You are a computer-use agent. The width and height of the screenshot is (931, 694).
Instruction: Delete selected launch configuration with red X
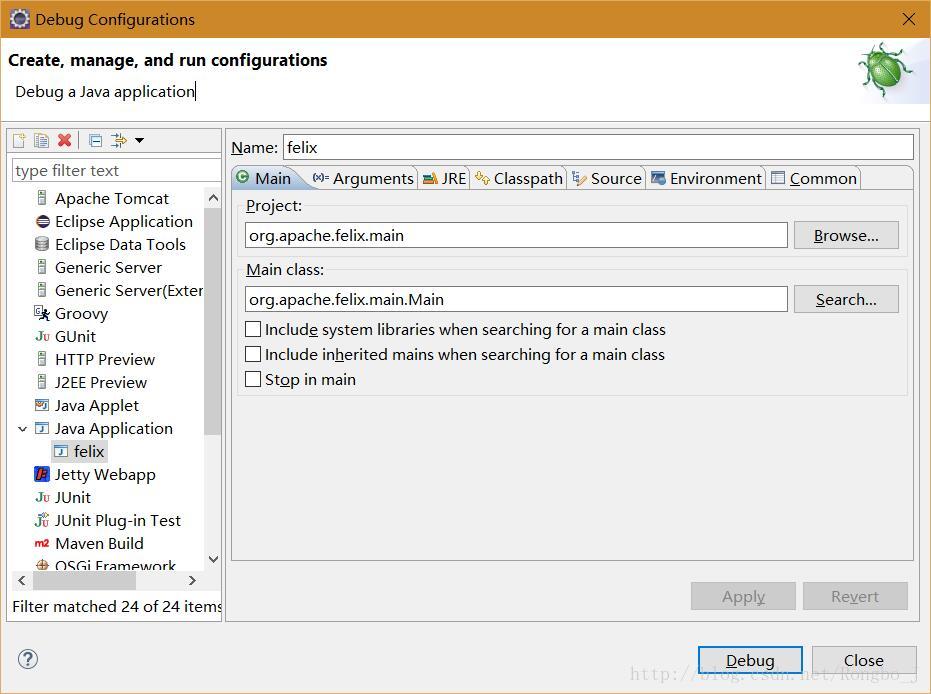[x=65, y=140]
